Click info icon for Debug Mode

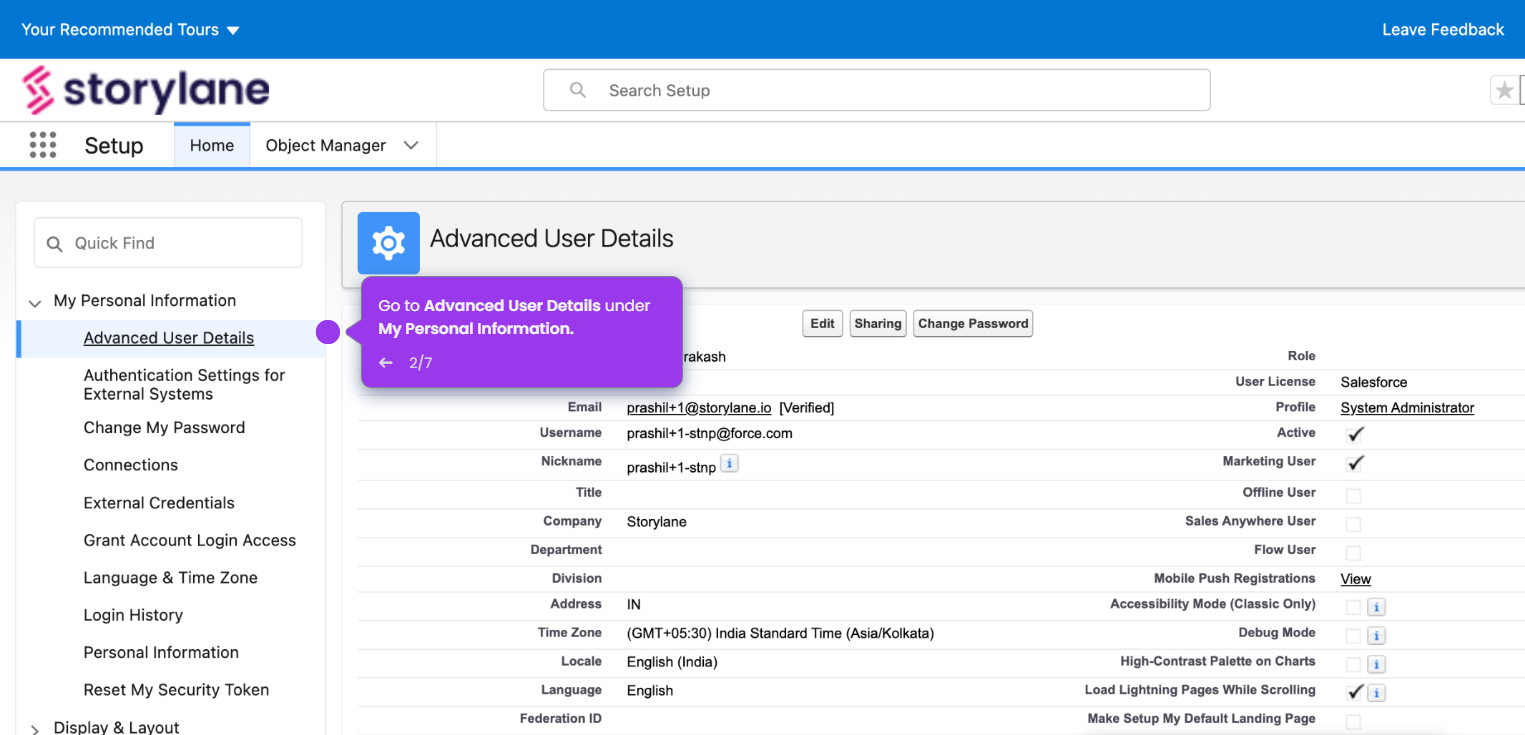click(x=1376, y=636)
